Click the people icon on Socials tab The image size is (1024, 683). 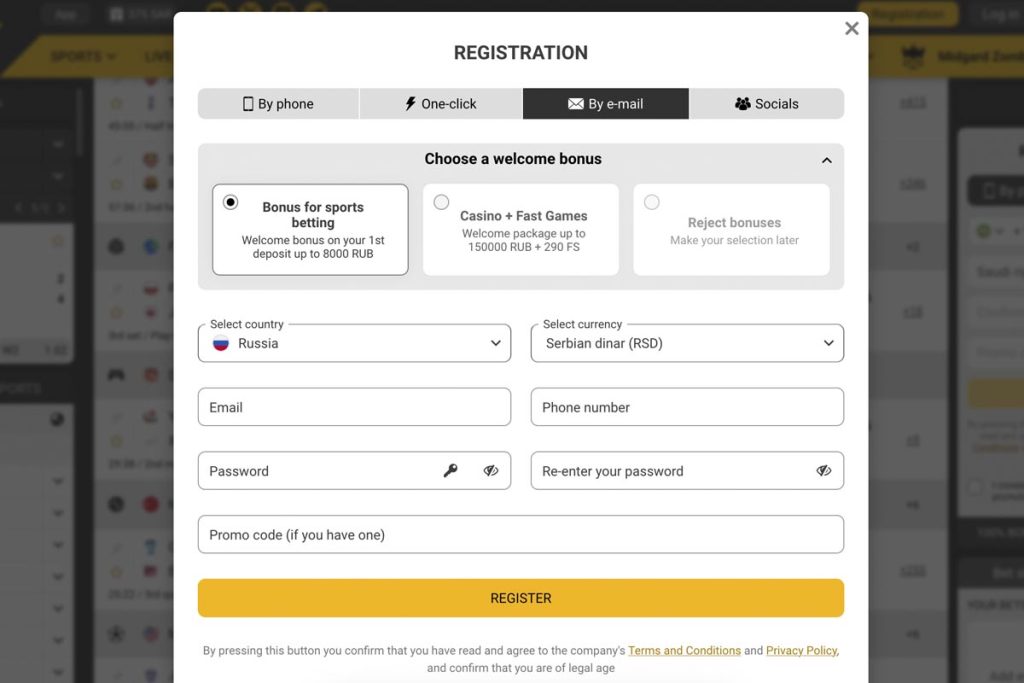tap(742, 104)
